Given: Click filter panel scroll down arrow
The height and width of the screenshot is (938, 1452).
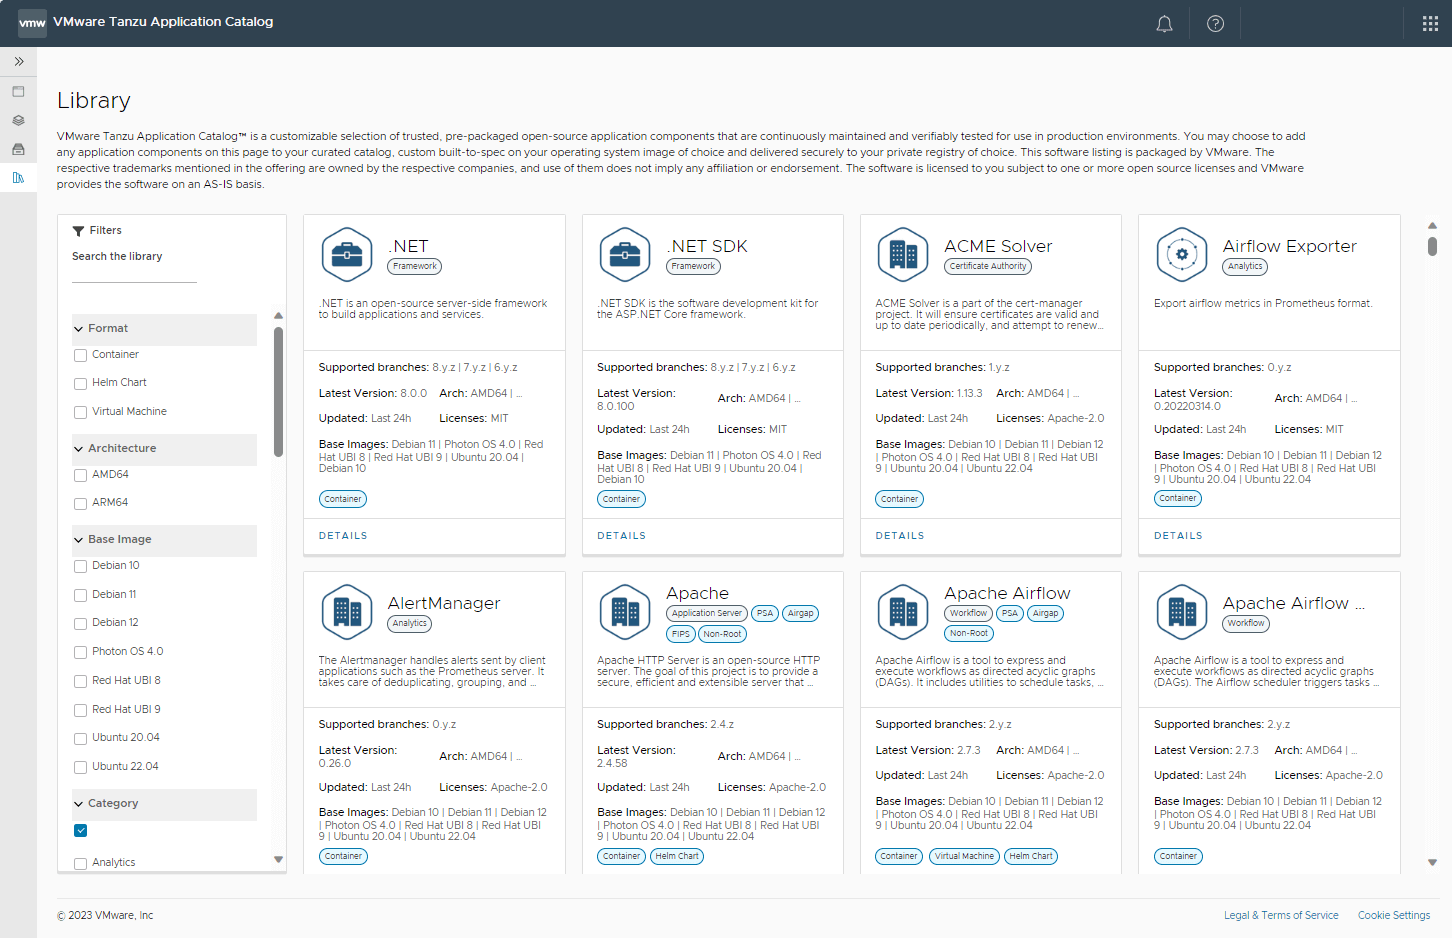Looking at the screenshot, I should tap(278, 860).
